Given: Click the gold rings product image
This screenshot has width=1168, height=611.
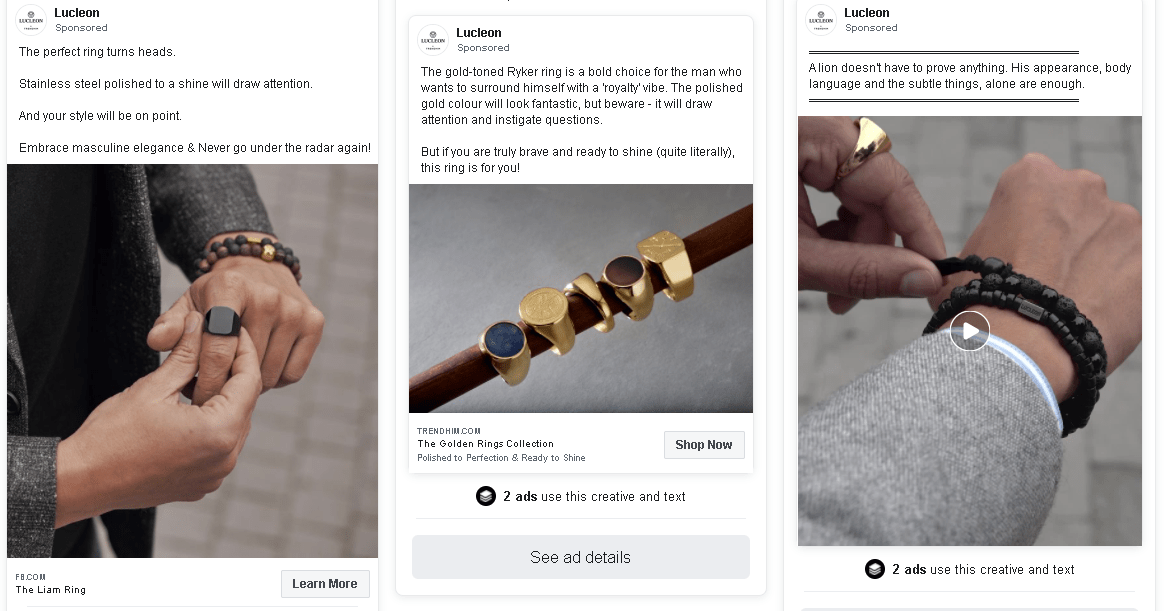Looking at the screenshot, I should pyautogui.click(x=580, y=297).
